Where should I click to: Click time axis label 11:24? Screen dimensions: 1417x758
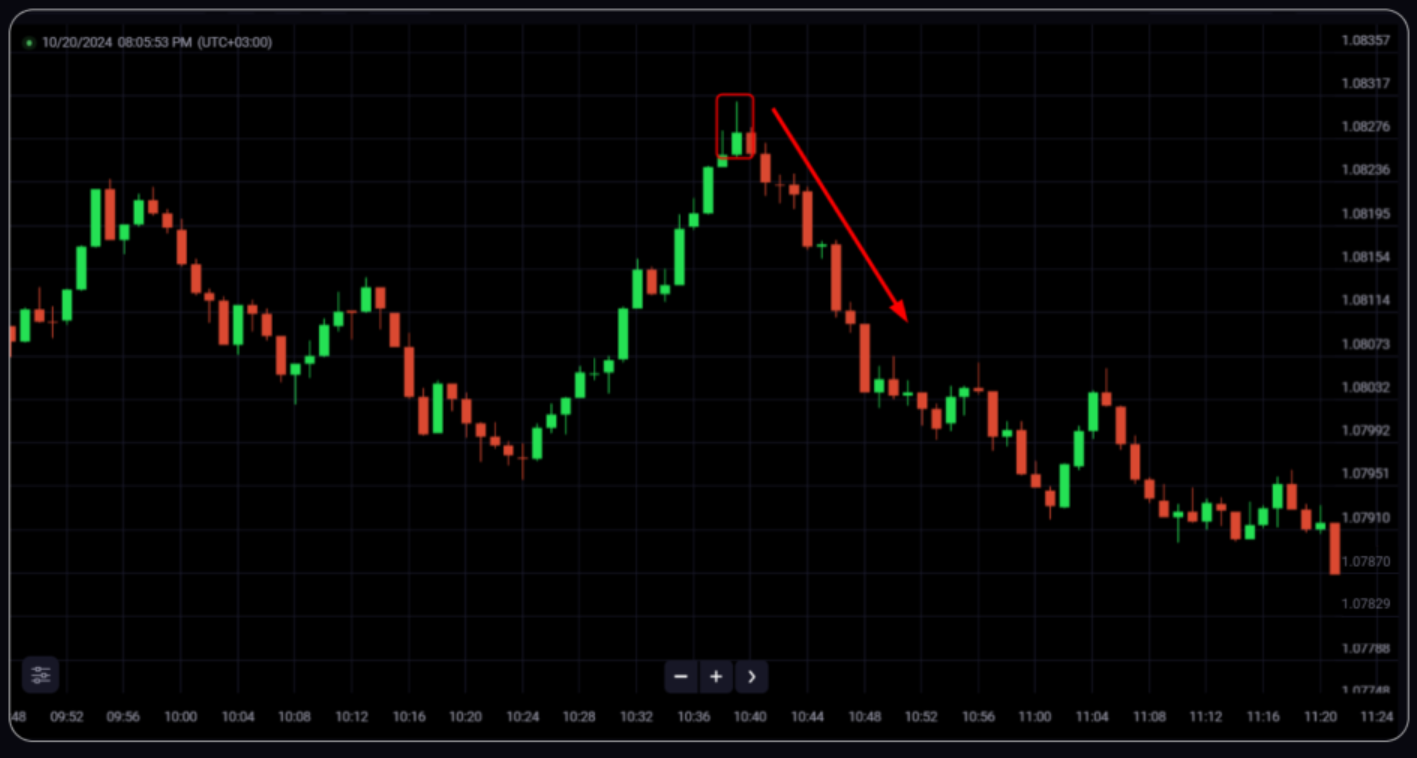pyautogui.click(x=1377, y=717)
